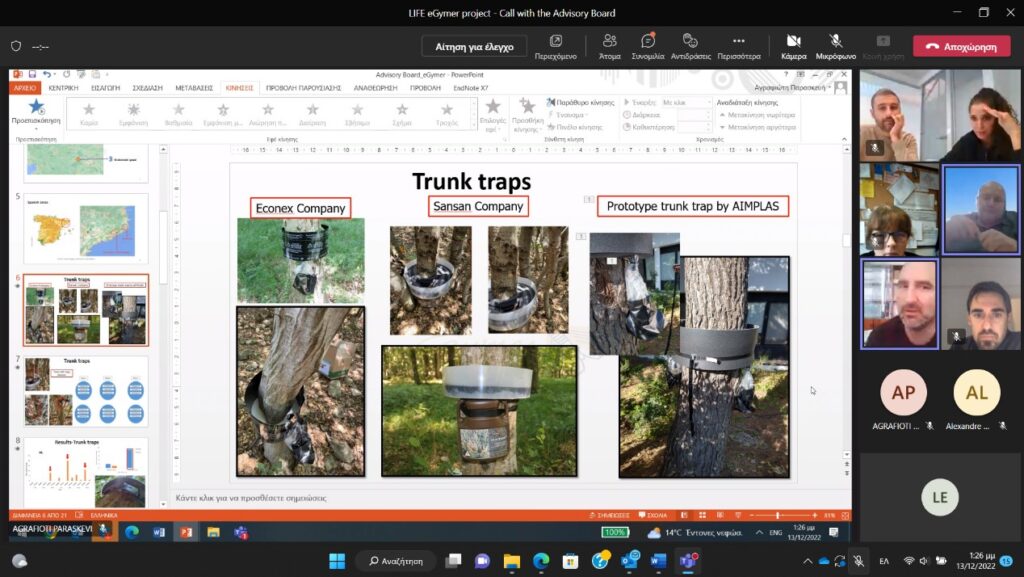
Task: Leave the meeting with Αποχώρηση button
Action: pyautogui.click(x=961, y=46)
